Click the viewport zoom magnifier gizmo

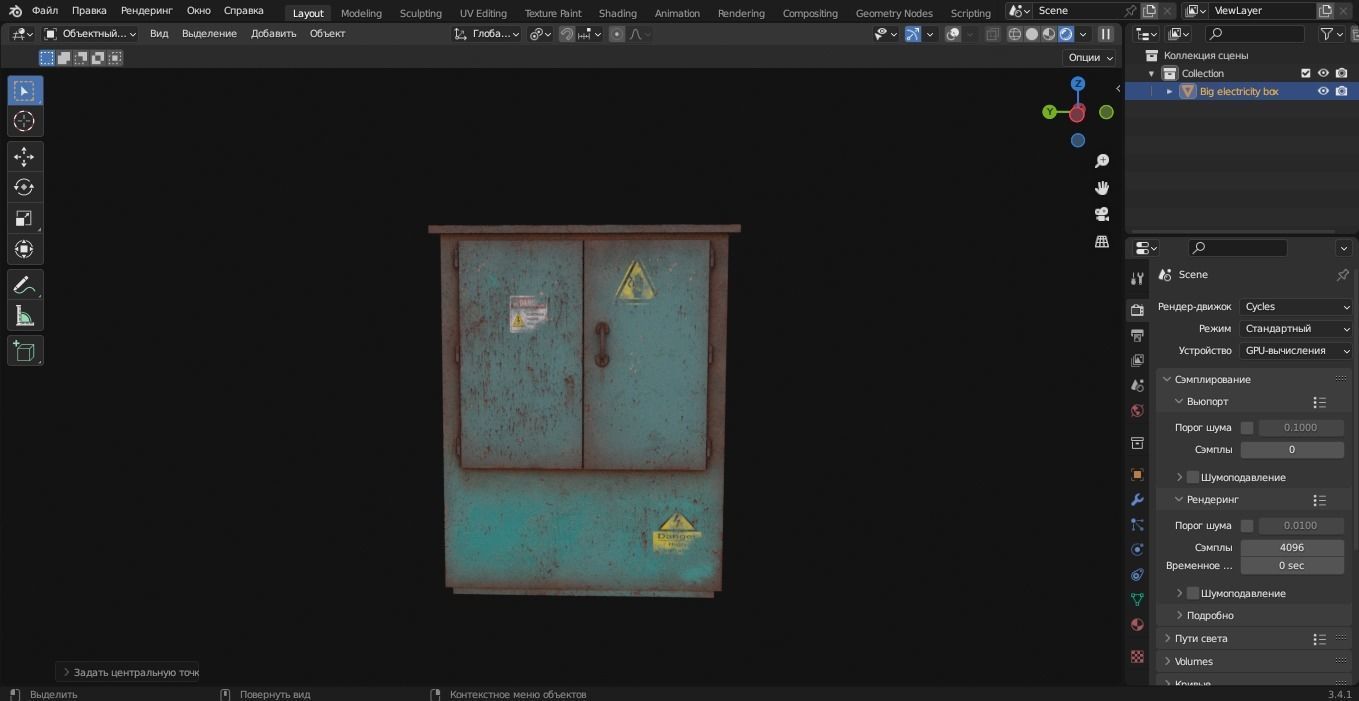point(1102,161)
